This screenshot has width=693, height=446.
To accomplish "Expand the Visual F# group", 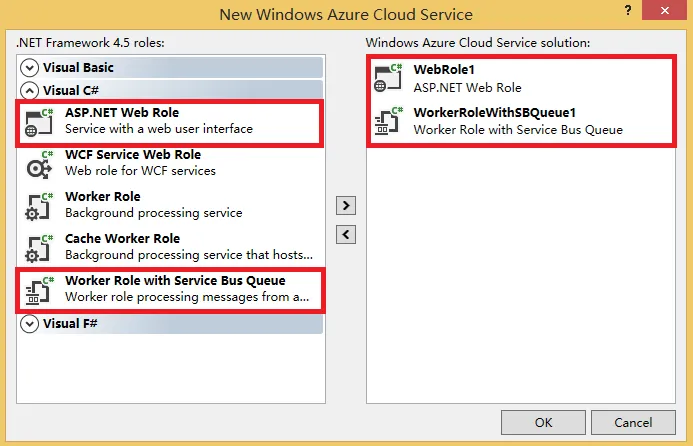I will tap(30, 324).
